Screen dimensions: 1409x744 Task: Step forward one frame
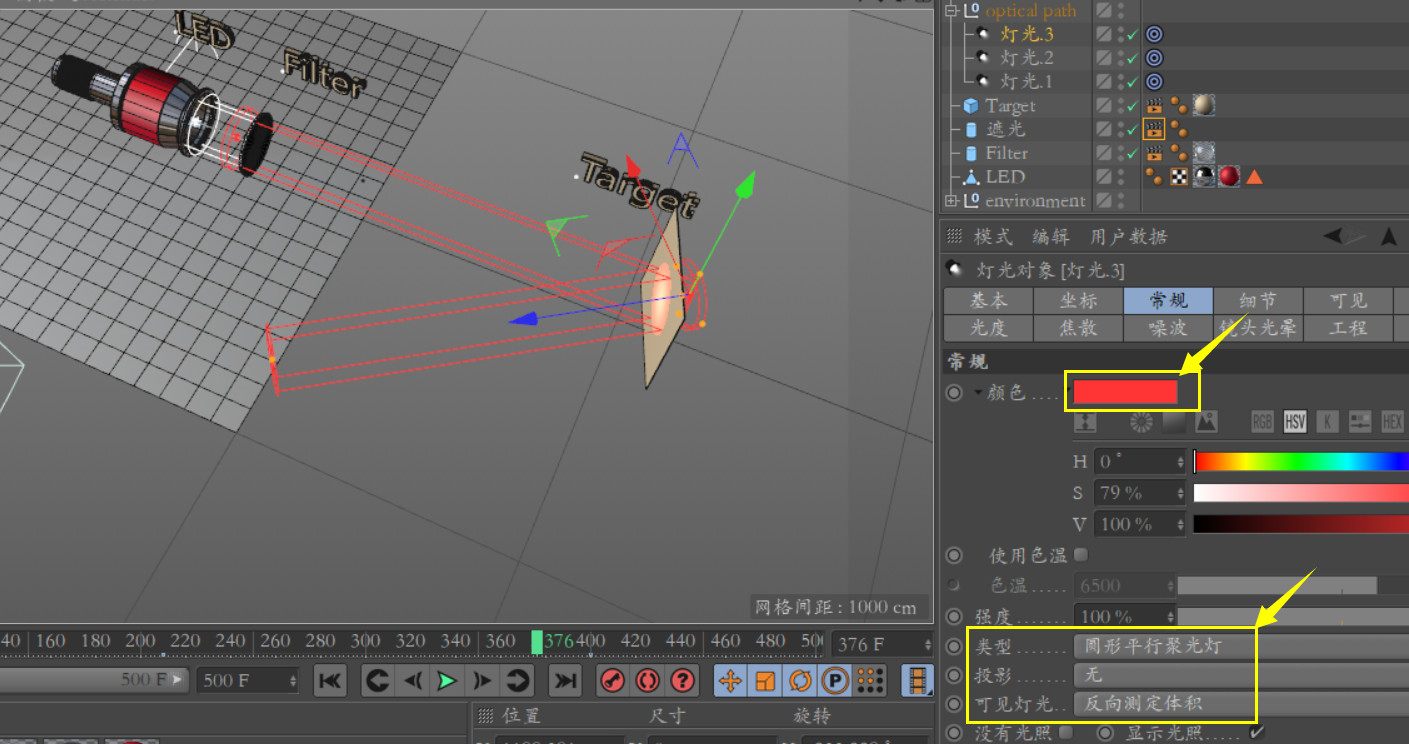coord(482,681)
